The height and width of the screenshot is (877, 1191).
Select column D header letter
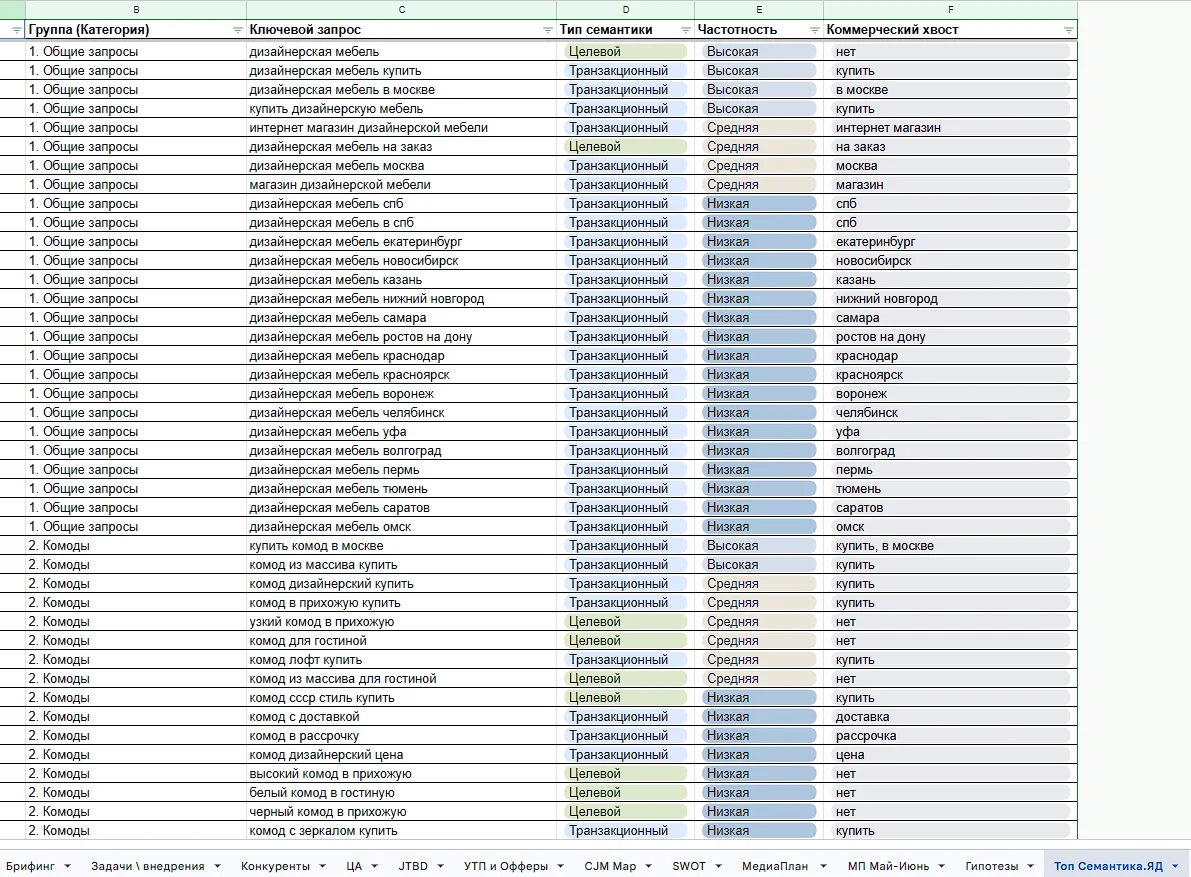[626, 10]
